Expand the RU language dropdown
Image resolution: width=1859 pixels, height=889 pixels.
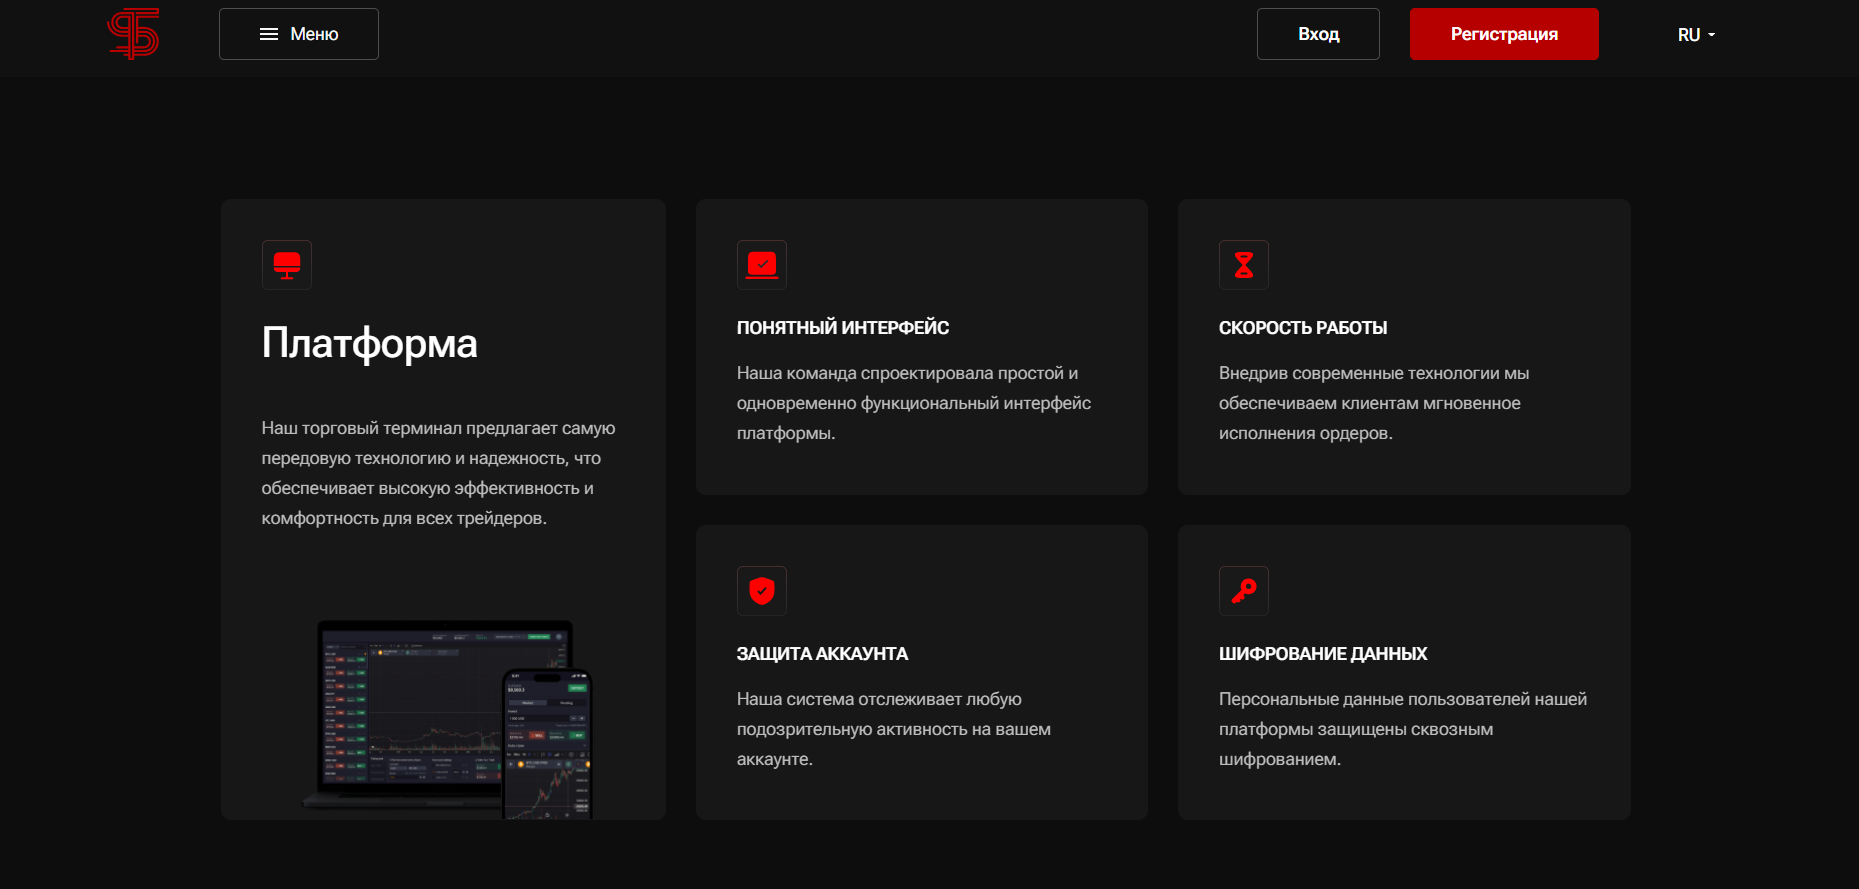1695,35
